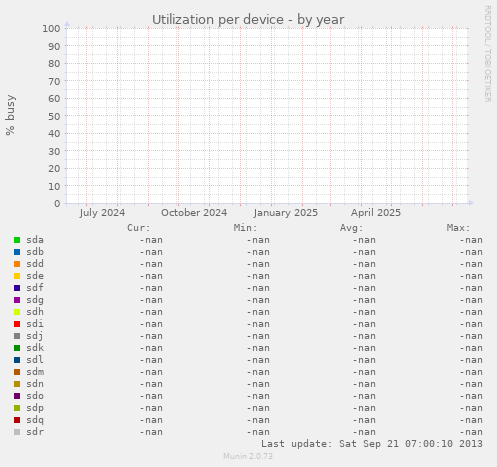This screenshot has height=467, width=497.
Task: Click the sdf device label
Action: coord(35,288)
